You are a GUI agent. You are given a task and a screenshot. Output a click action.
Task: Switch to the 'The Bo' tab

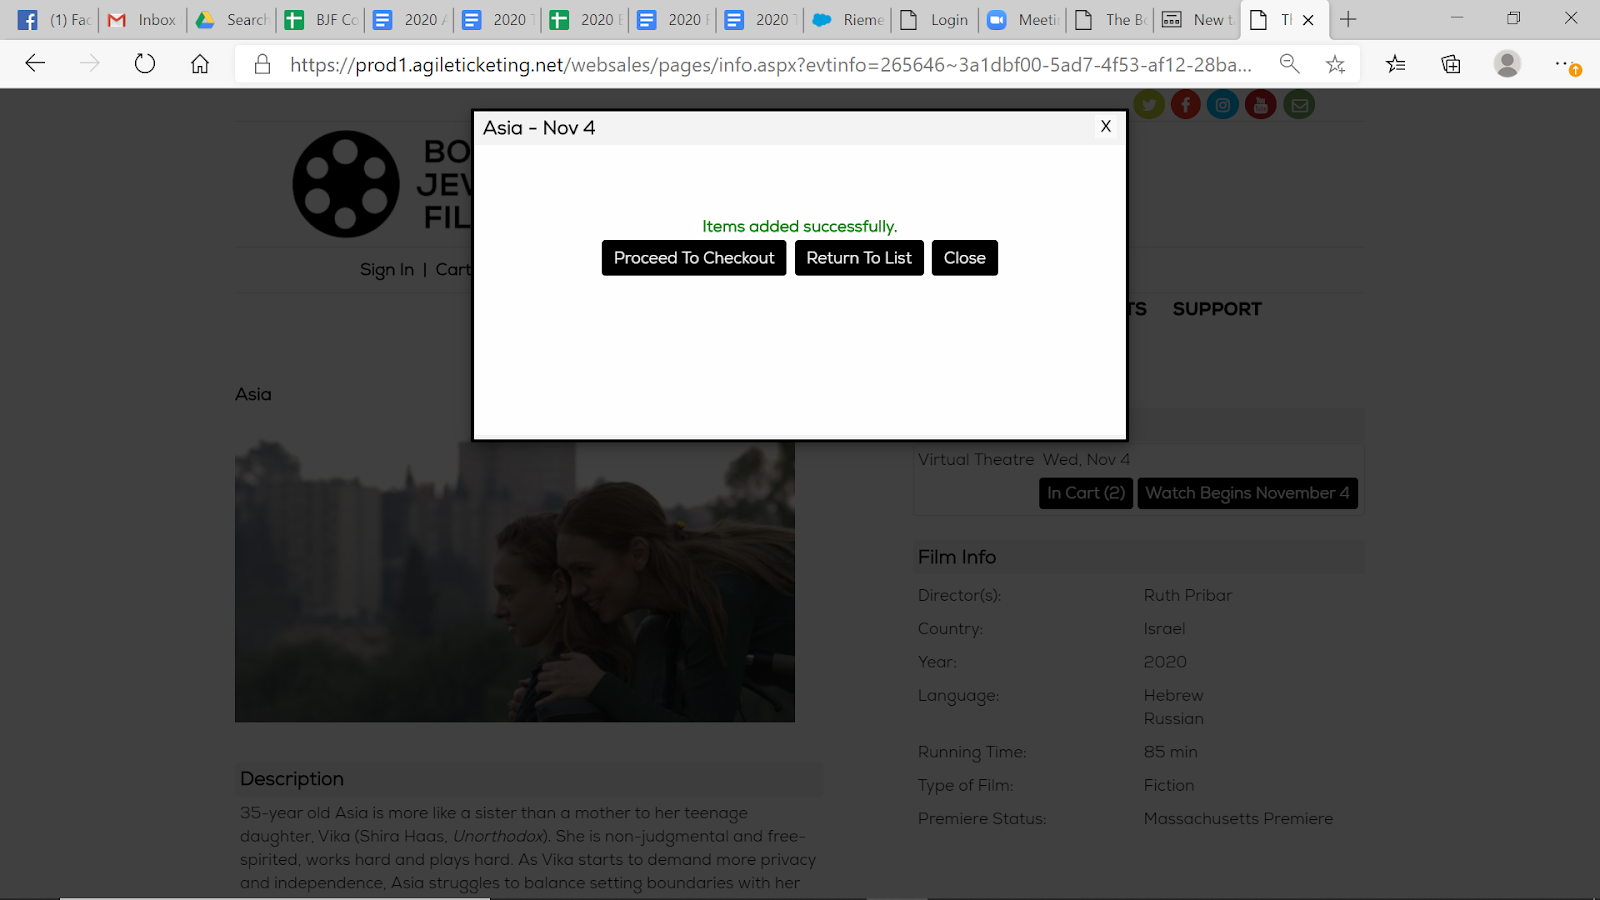[1111, 19]
